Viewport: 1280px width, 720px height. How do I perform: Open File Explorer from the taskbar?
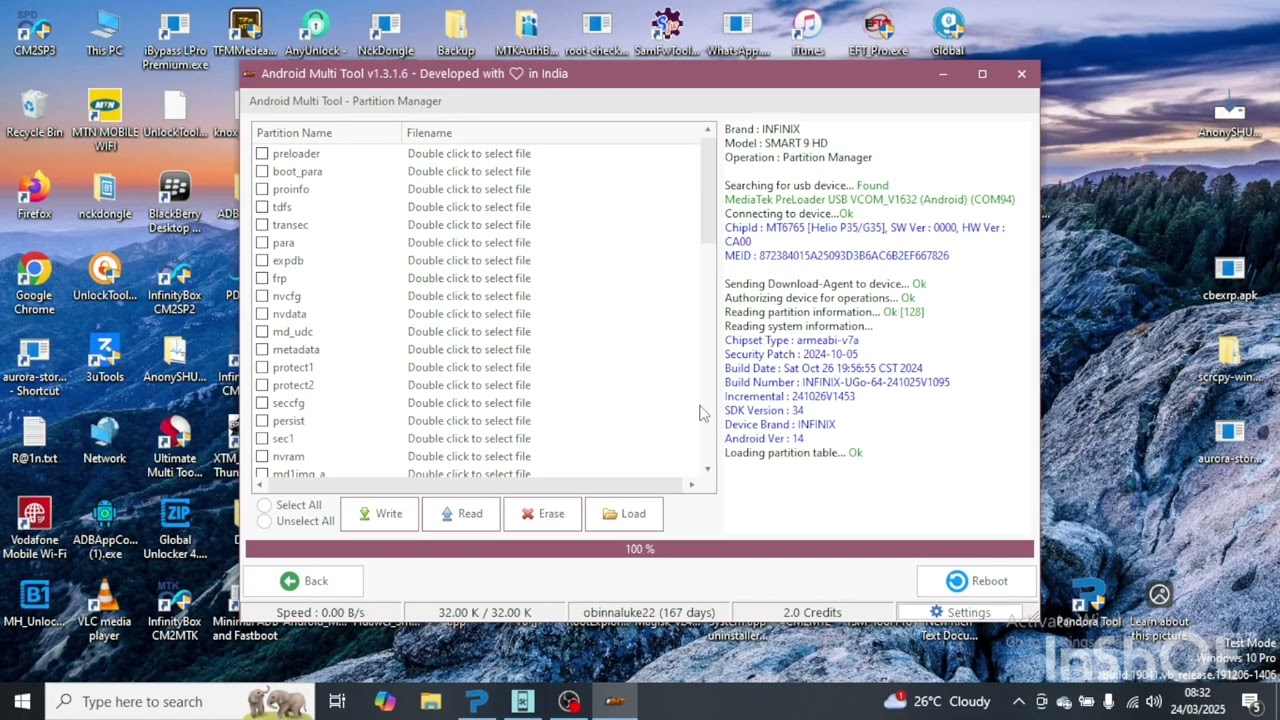pyautogui.click(x=431, y=701)
